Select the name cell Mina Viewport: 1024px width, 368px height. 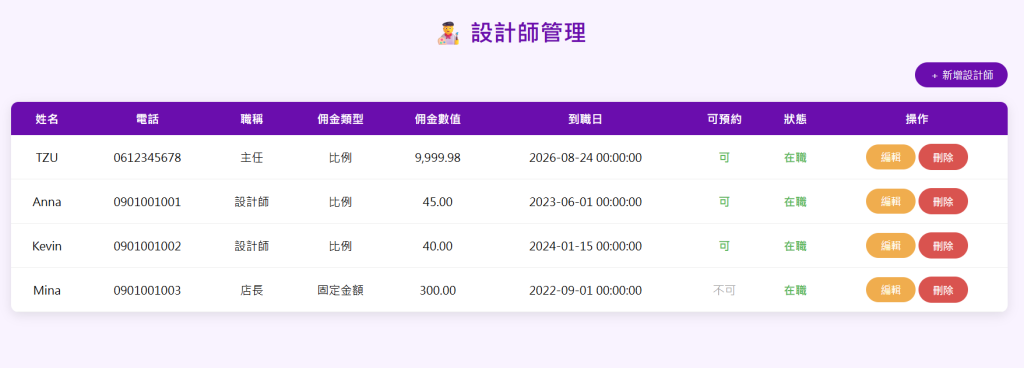click(47, 290)
